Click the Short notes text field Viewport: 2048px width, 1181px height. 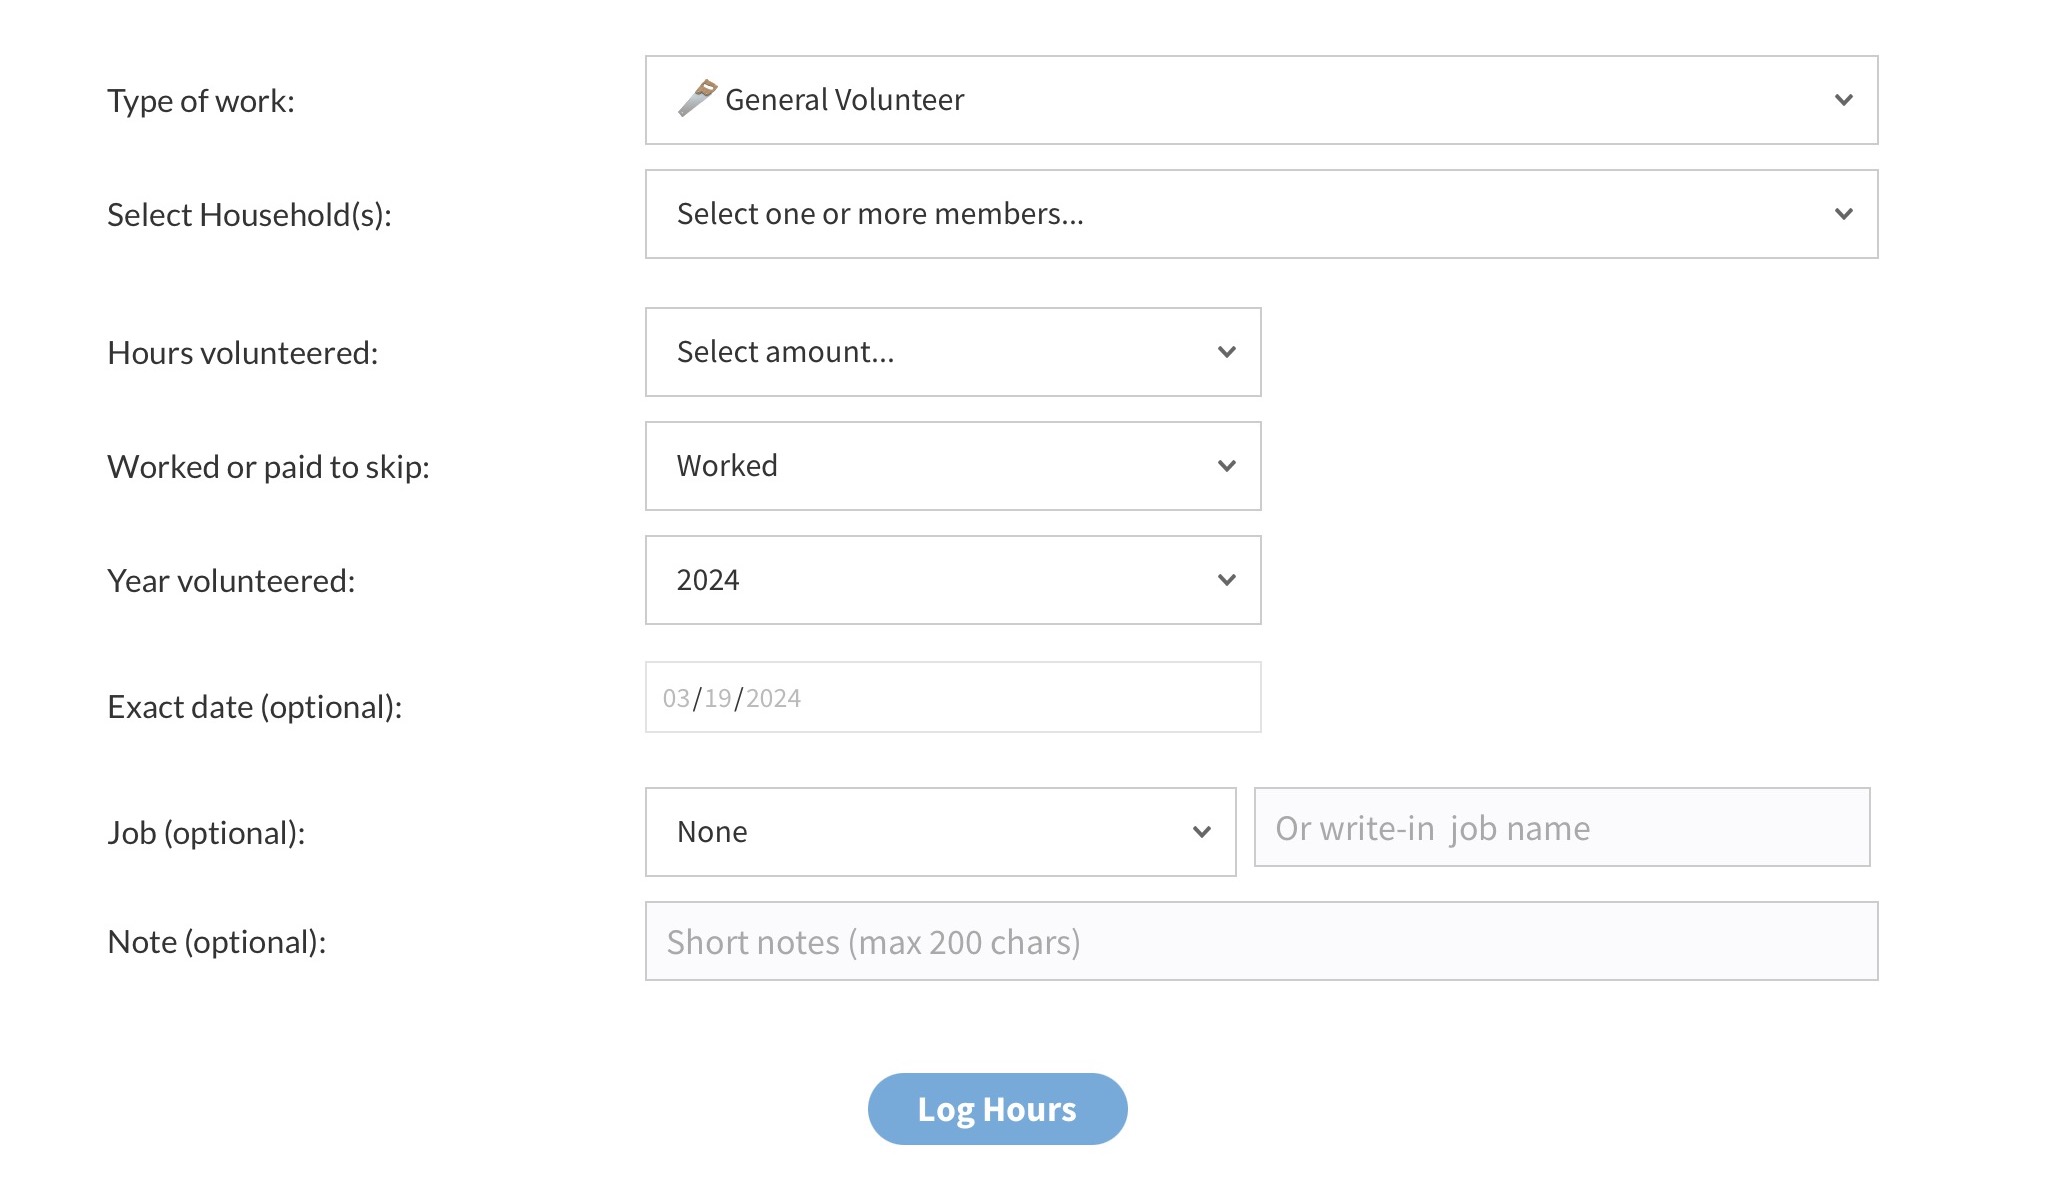coord(1260,941)
